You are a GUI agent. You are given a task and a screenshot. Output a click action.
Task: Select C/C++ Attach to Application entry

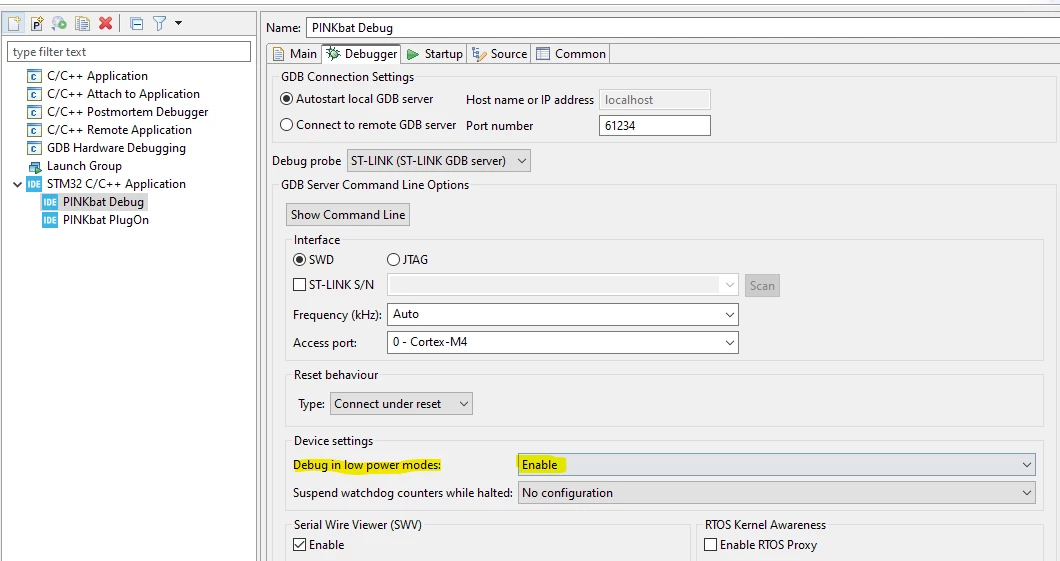(x=123, y=94)
